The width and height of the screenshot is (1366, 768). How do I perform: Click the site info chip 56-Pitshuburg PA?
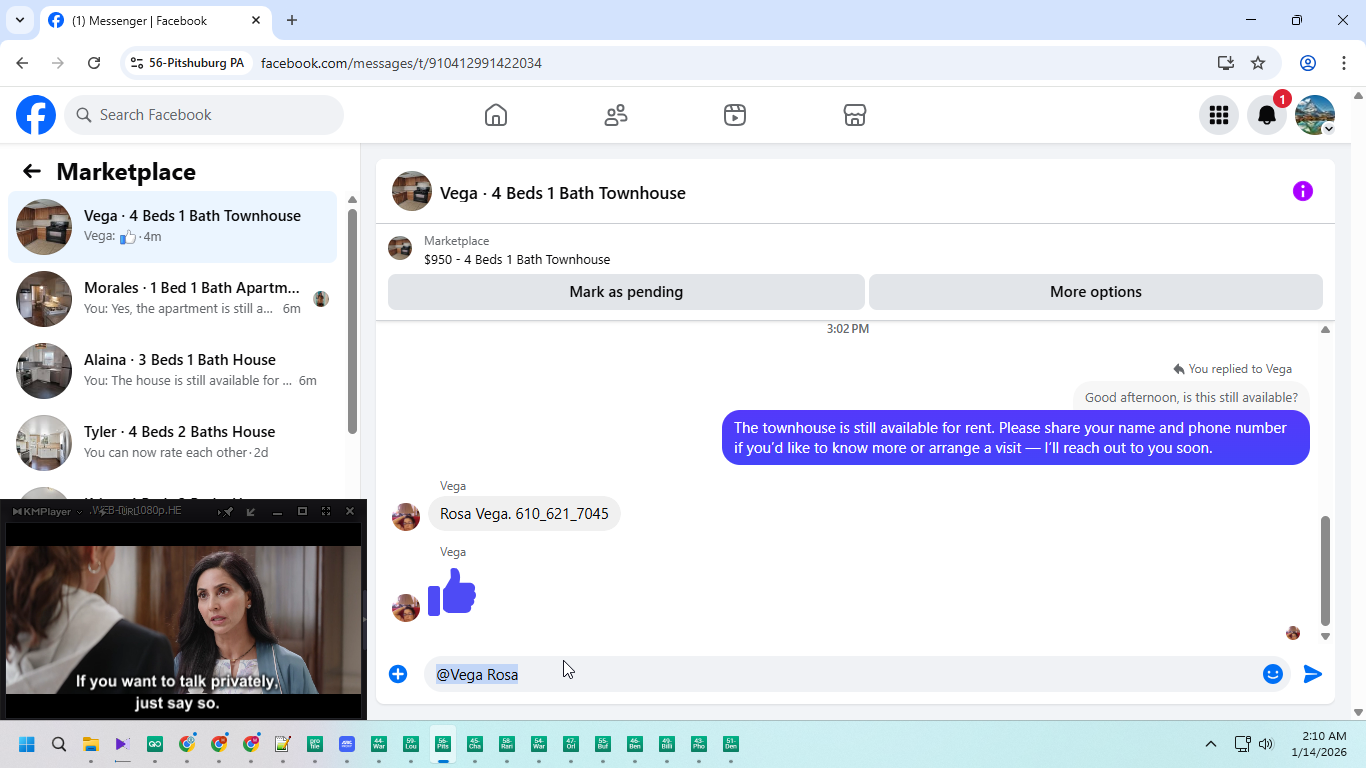[x=187, y=63]
